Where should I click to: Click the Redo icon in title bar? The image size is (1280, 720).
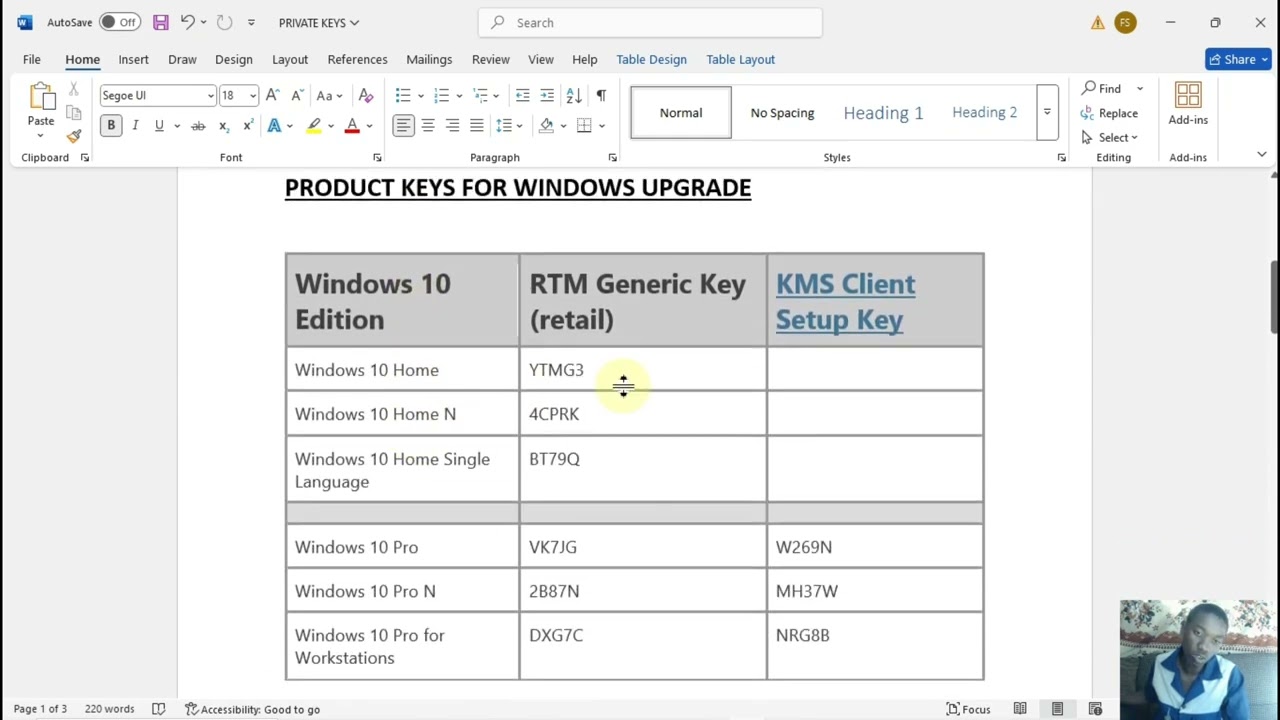coord(224,22)
